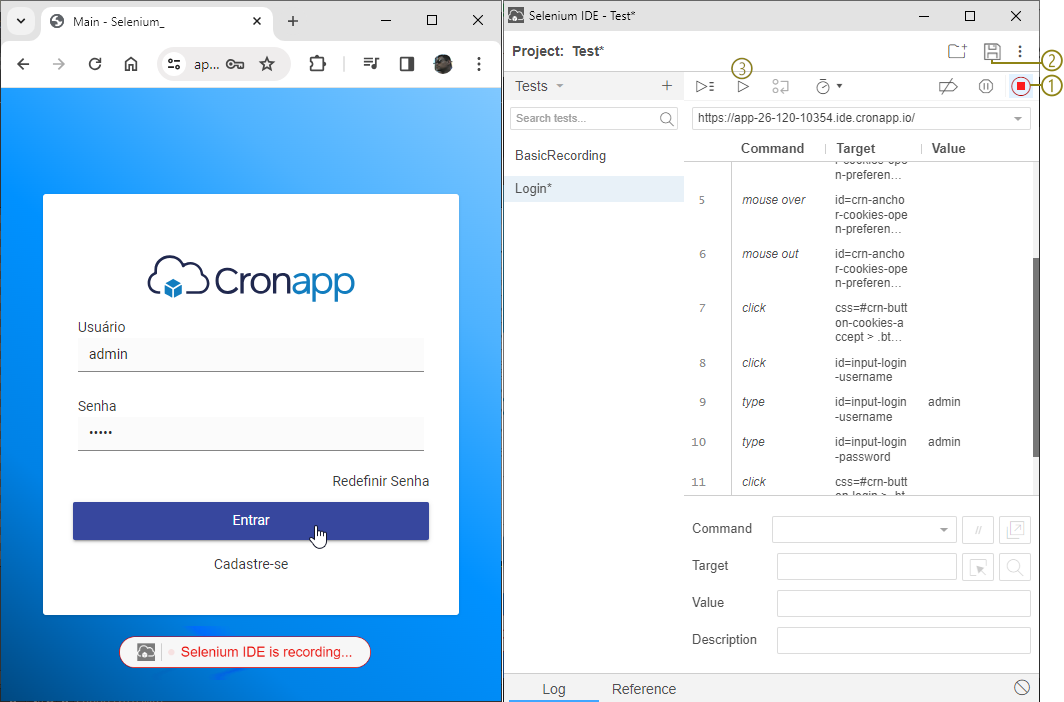Toggle Chrome side panel
This screenshot has height=702, width=1064.
coord(407,64)
